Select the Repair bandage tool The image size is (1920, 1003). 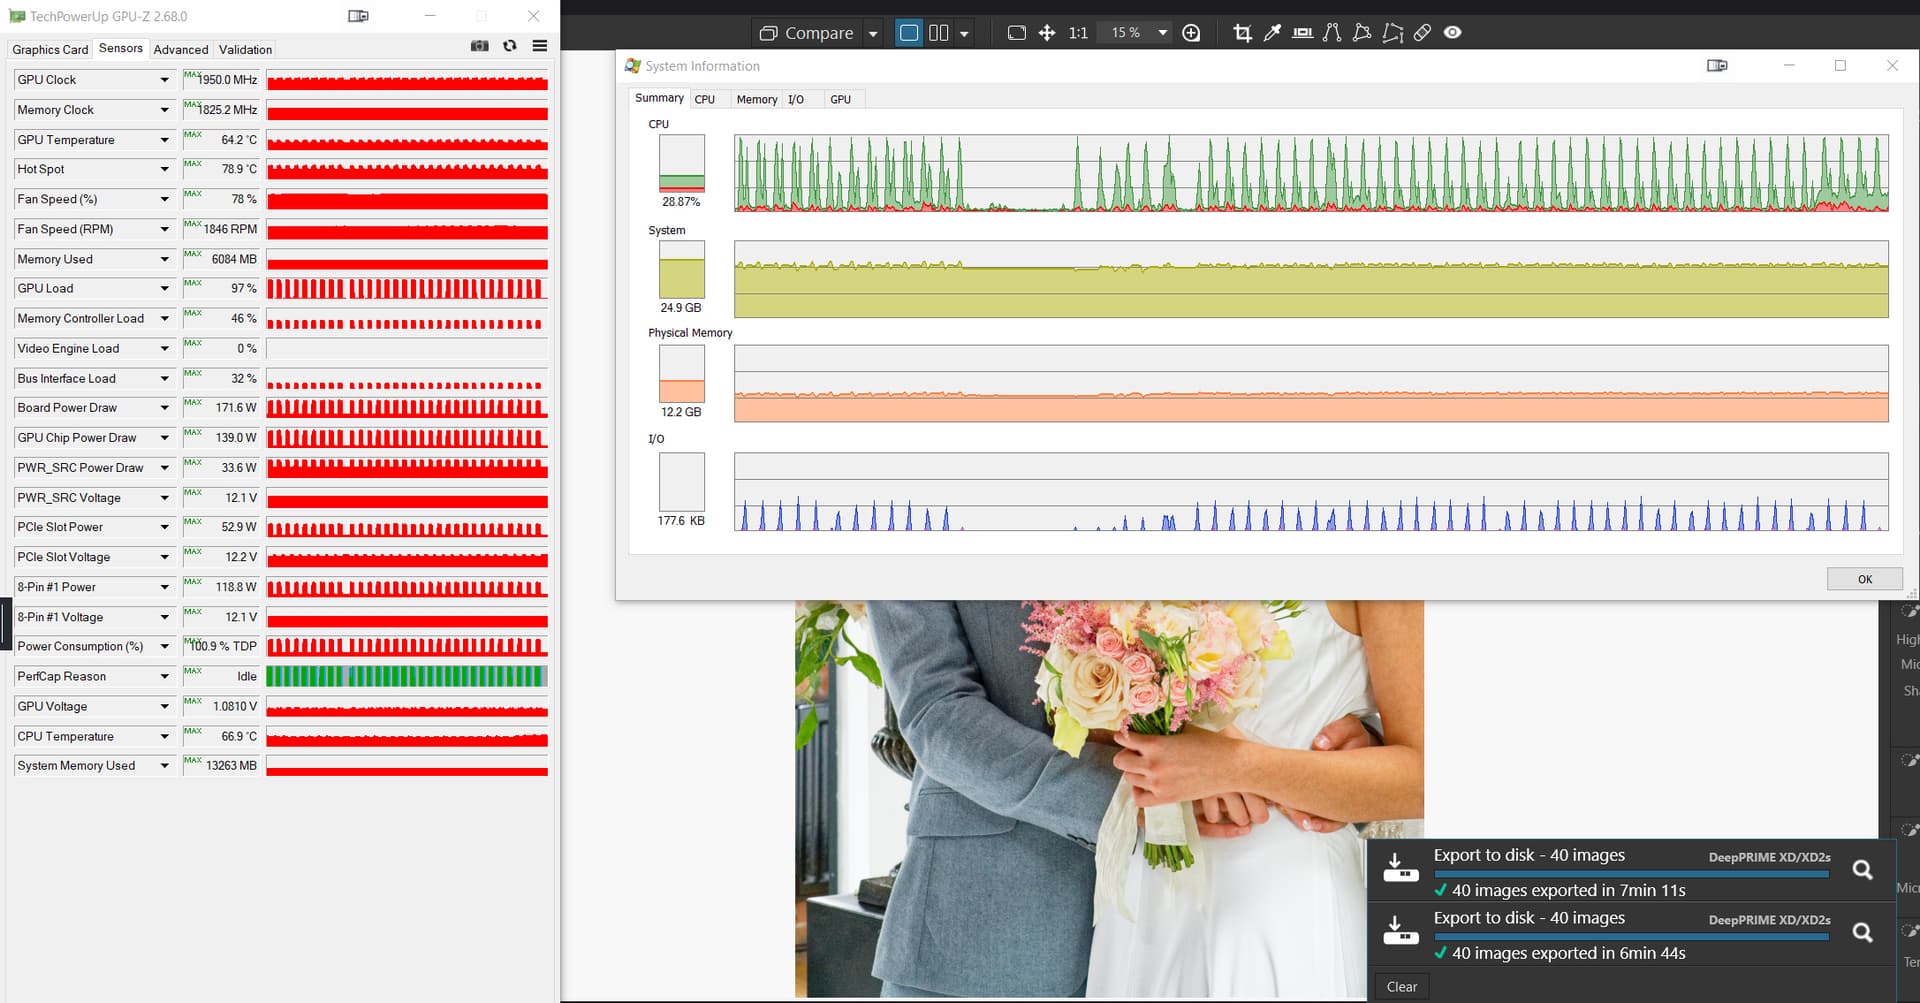click(1422, 33)
